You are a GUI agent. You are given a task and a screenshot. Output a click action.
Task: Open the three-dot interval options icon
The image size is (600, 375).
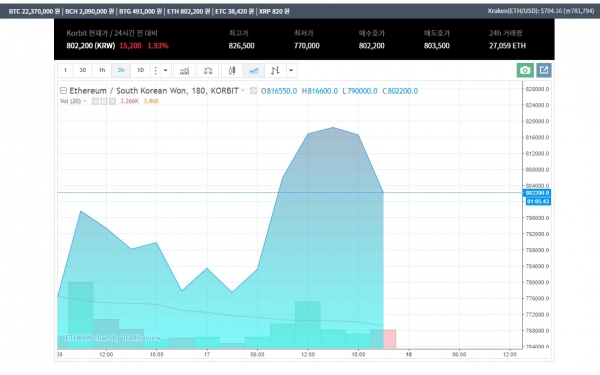point(155,70)
